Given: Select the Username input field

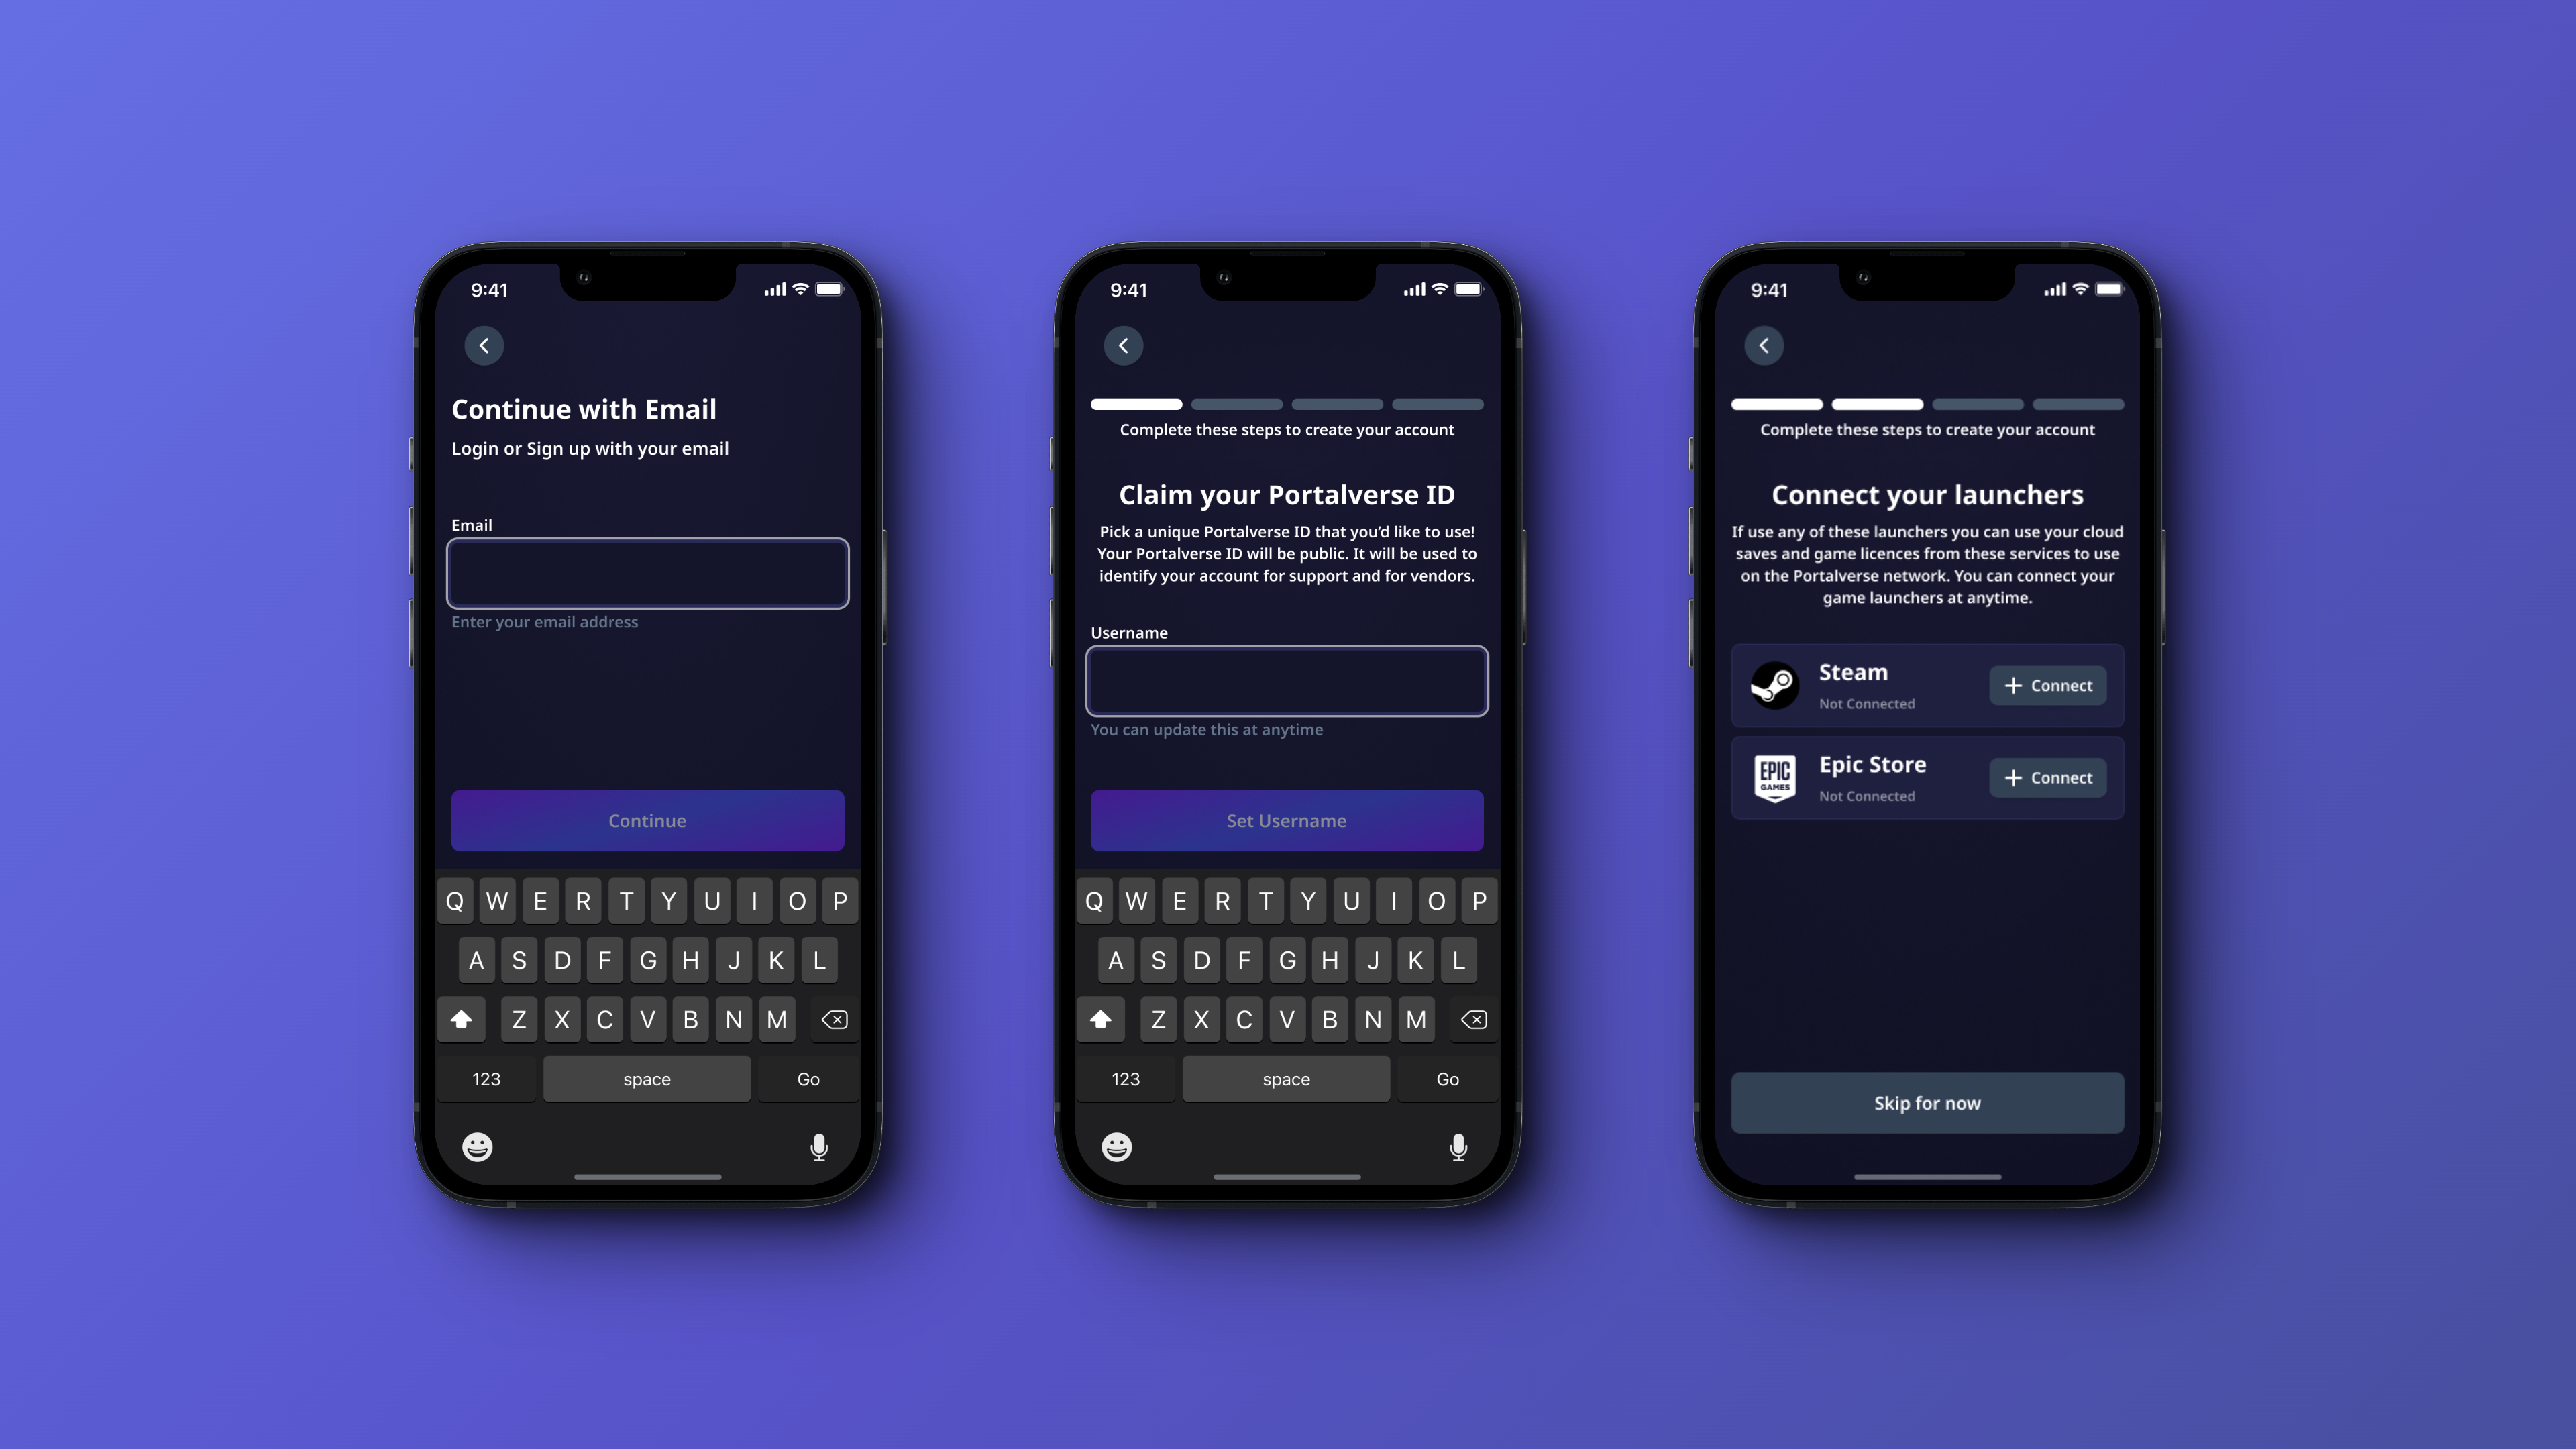Looking at the screenshot, I should pos(1286,681).
